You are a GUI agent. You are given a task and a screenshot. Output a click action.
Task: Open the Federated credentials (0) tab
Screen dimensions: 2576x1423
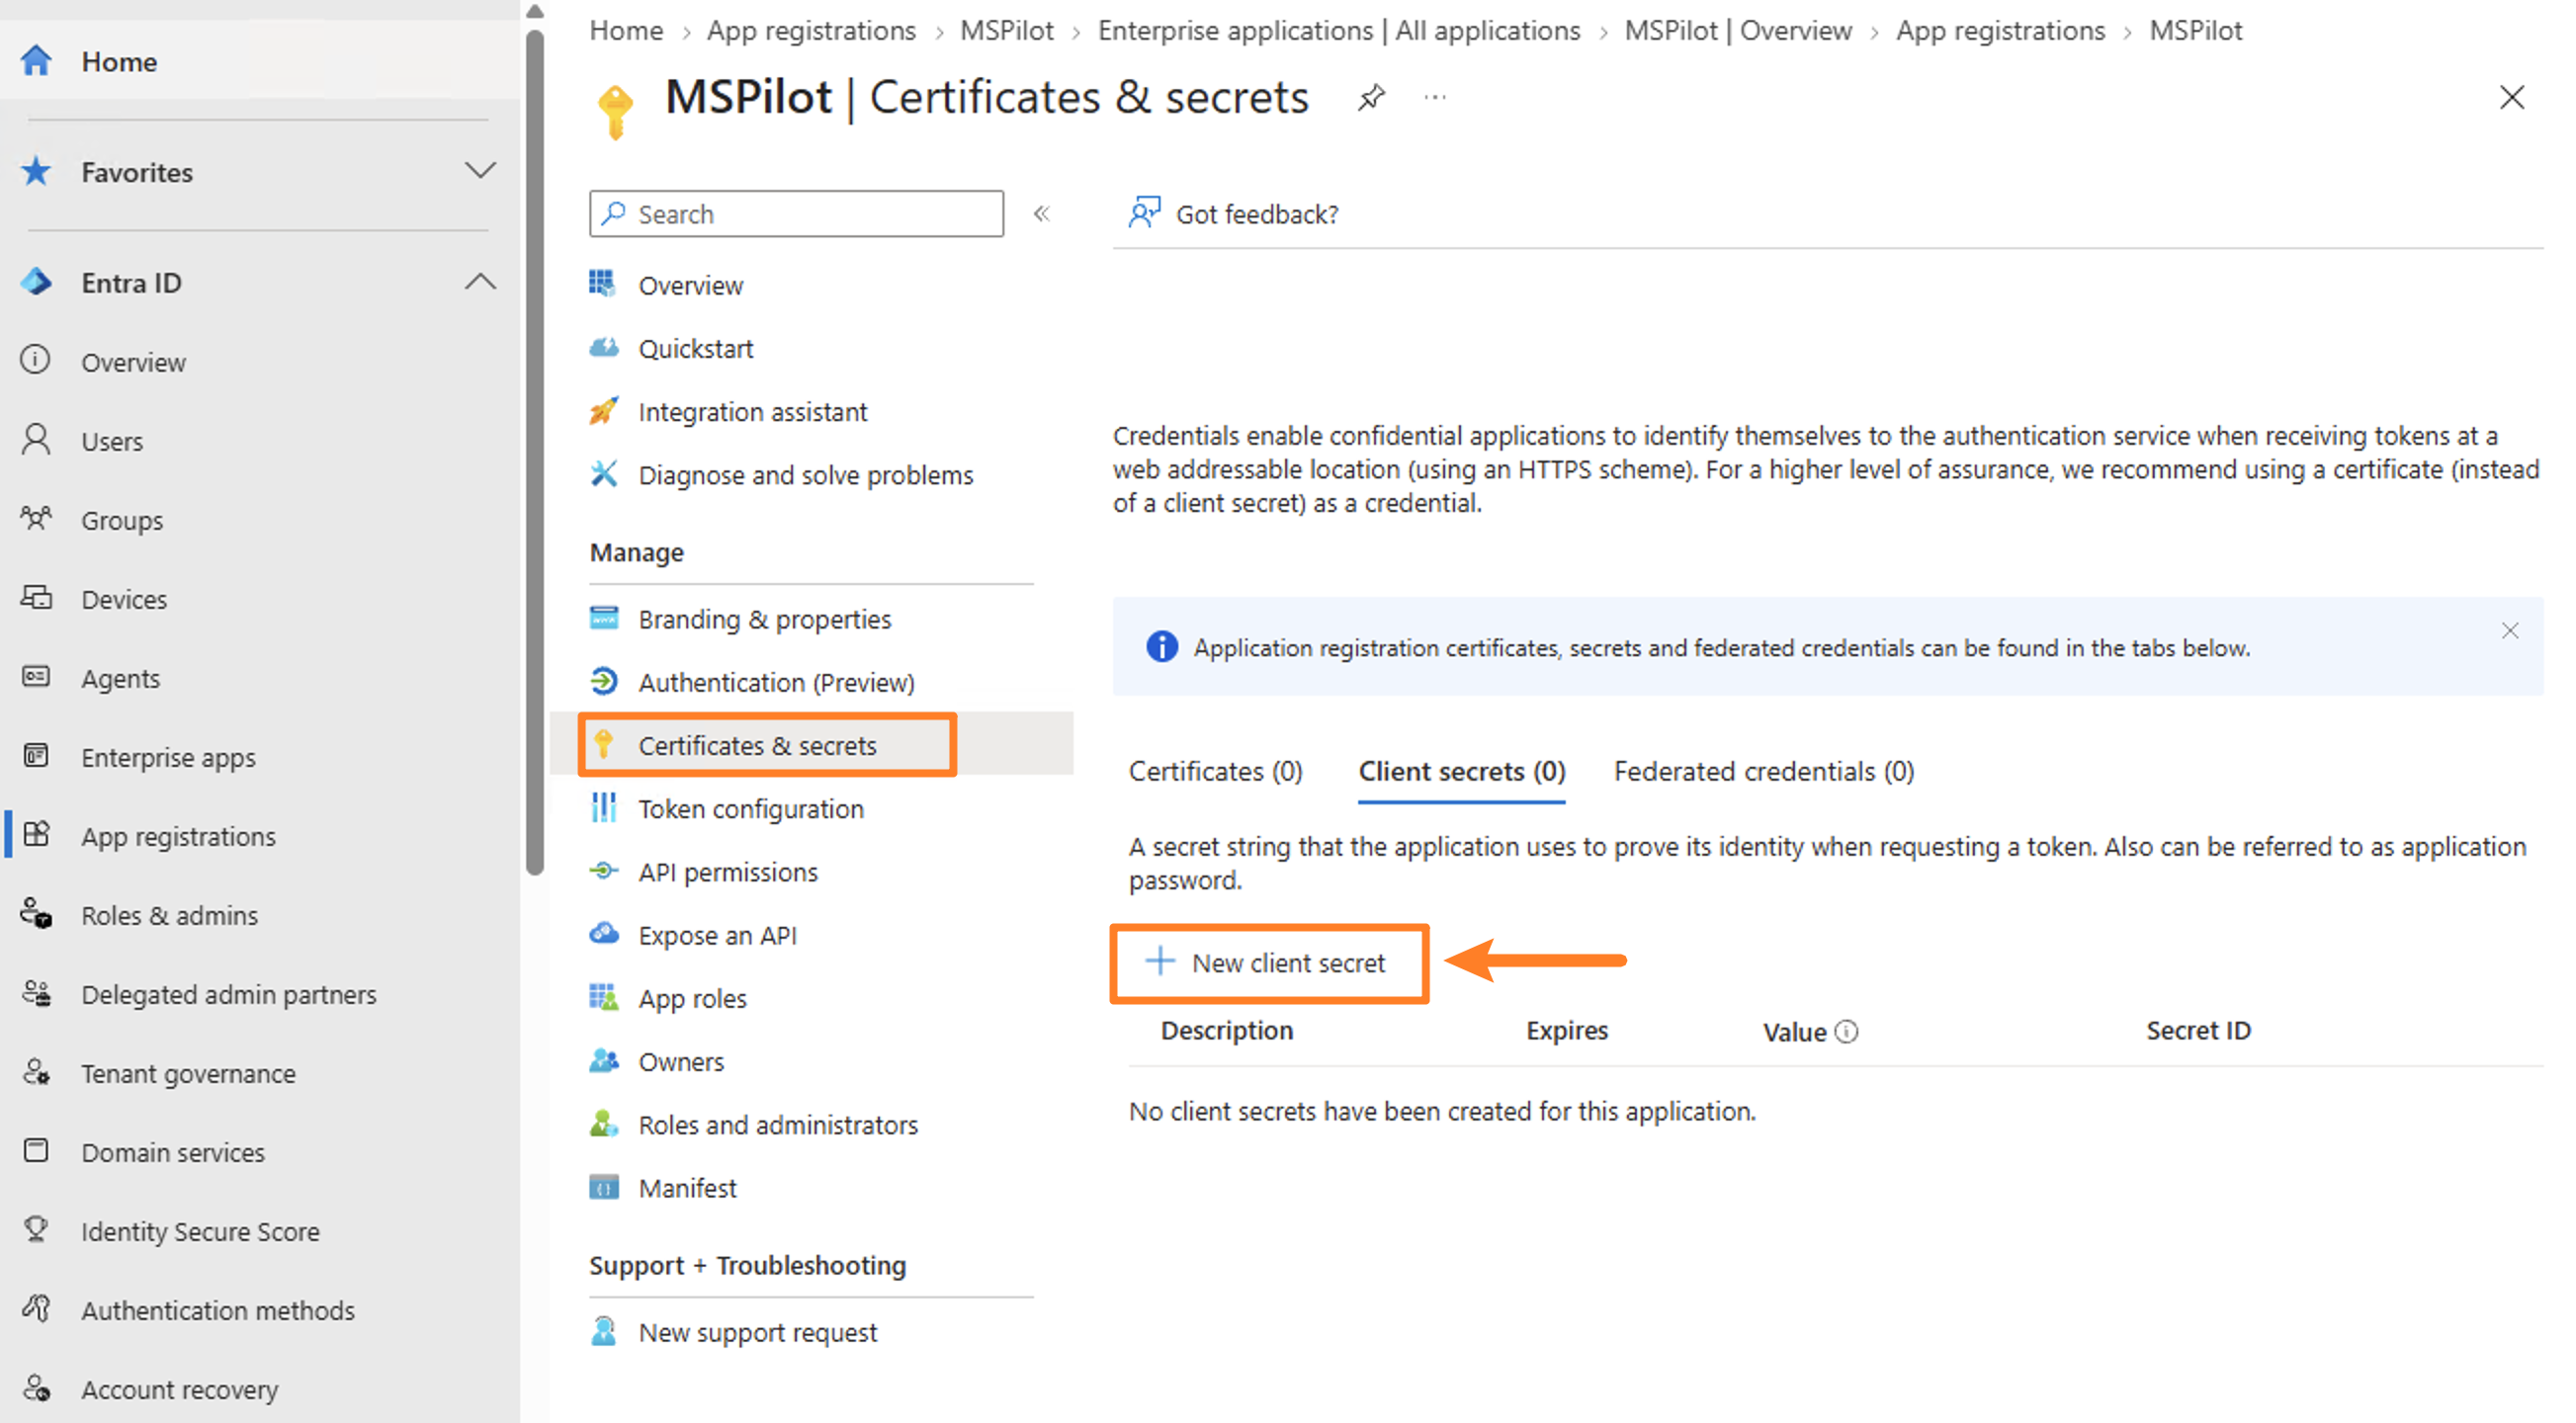click(1764, 772)
